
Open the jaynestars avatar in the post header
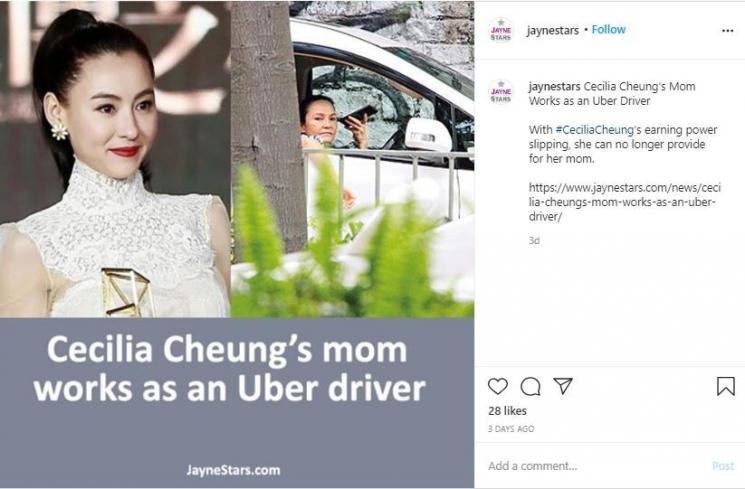click(501, 30)
